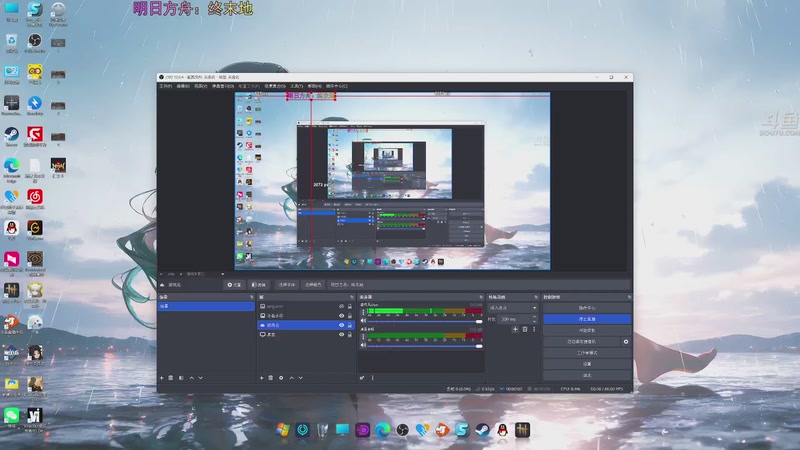Open scene filters icon in the Scenes toolbar
The width and height of the screenshot is (800, 450).
click(181, 378)
